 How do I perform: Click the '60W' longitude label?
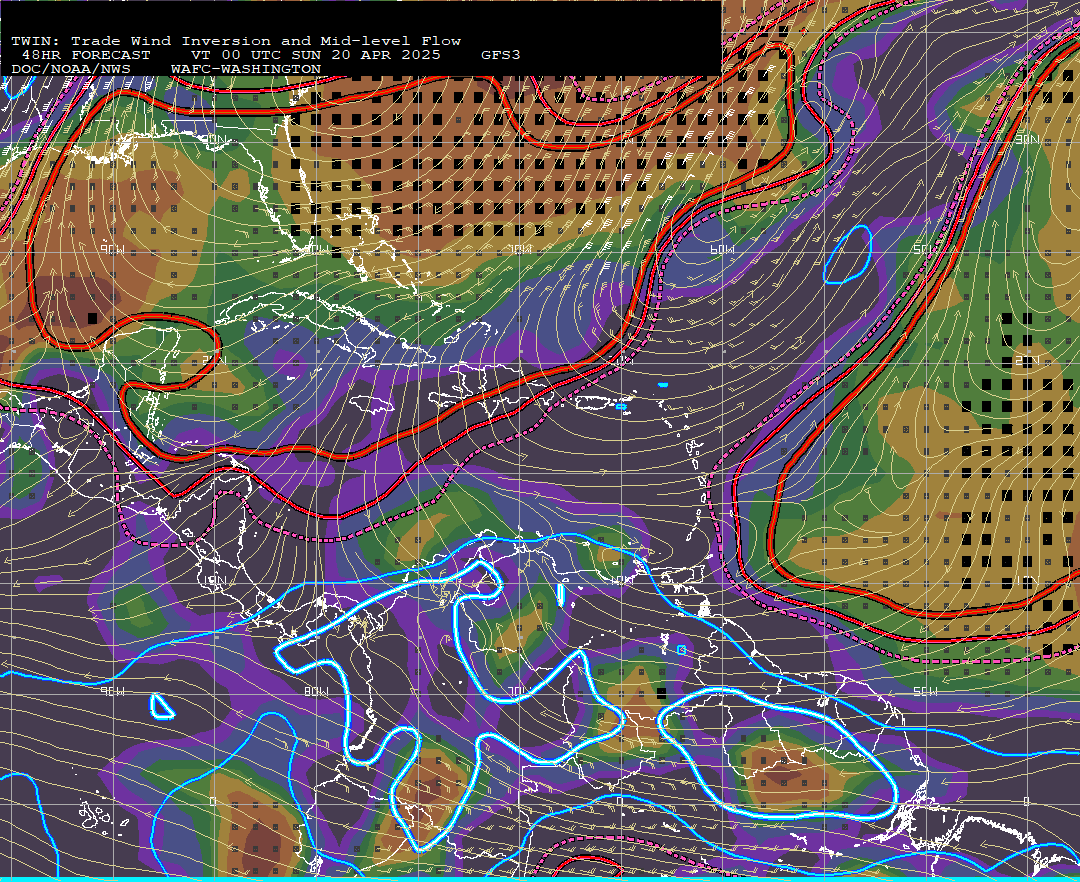(721, 249)
